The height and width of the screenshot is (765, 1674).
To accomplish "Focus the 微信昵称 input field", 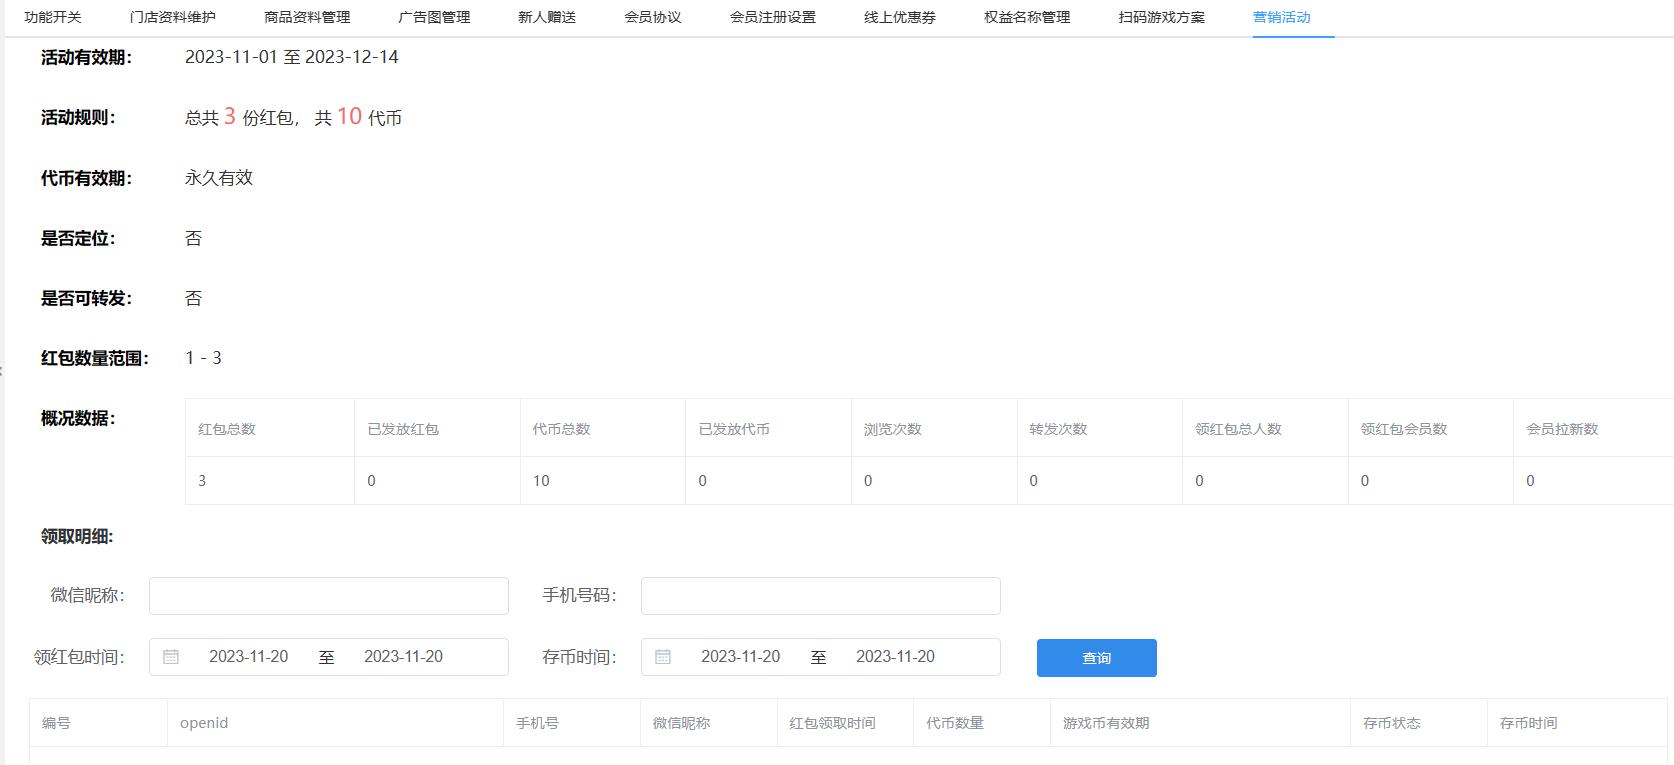I will coord(329,596).
